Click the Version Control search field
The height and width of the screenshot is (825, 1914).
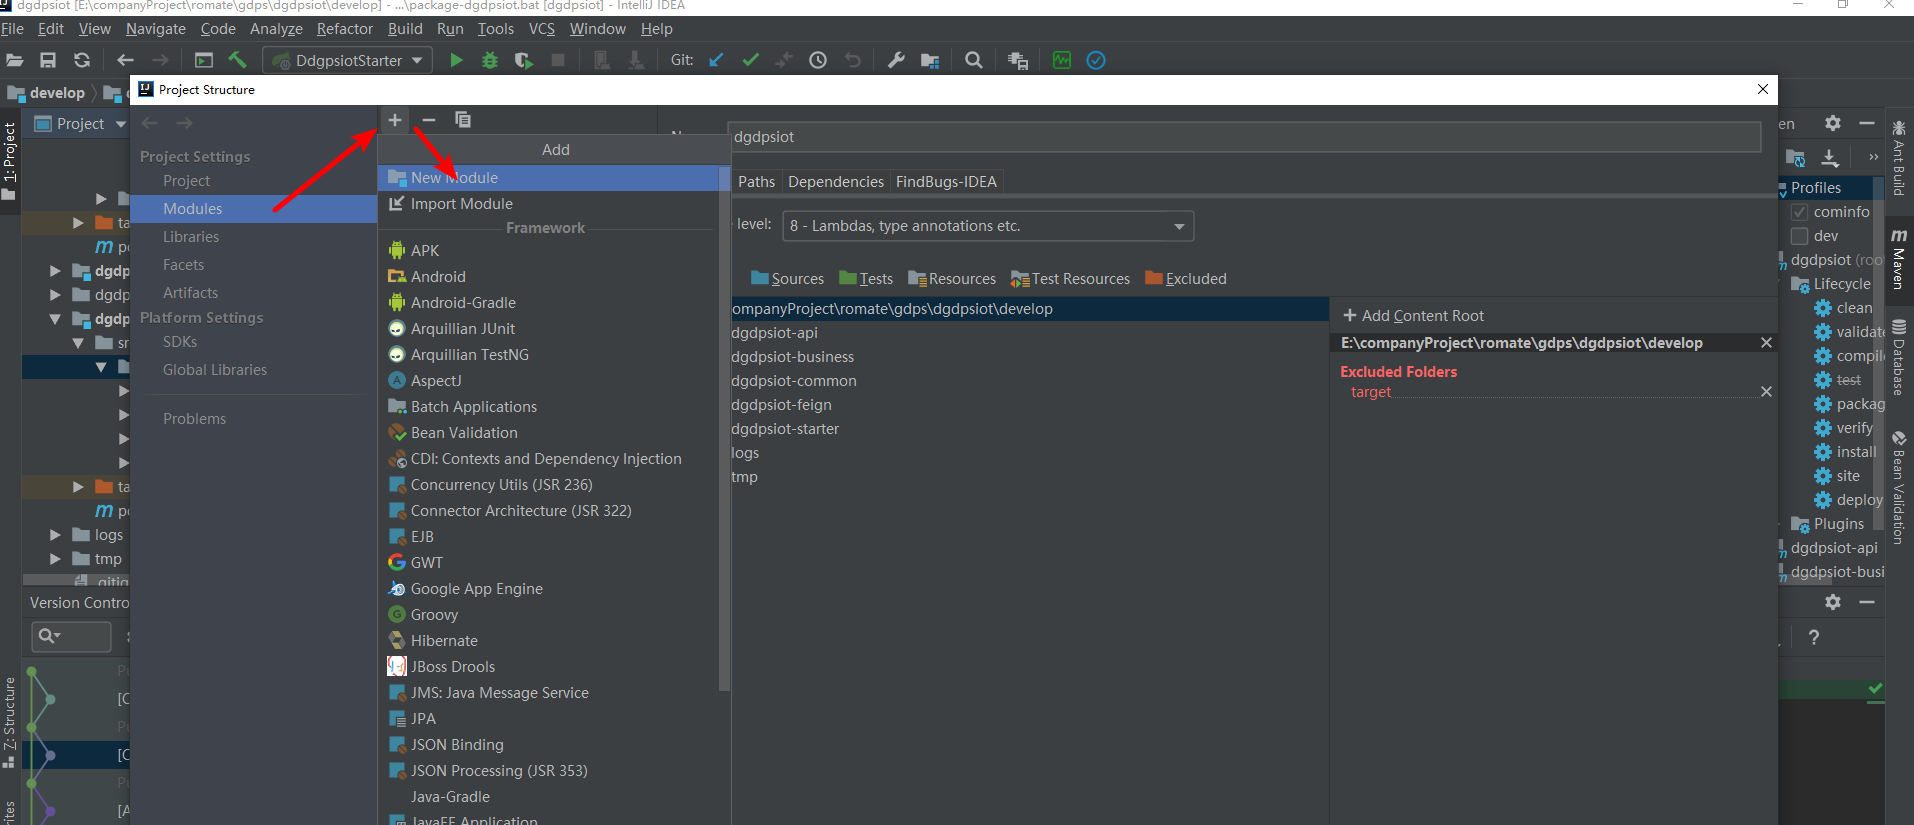[71, 636]
